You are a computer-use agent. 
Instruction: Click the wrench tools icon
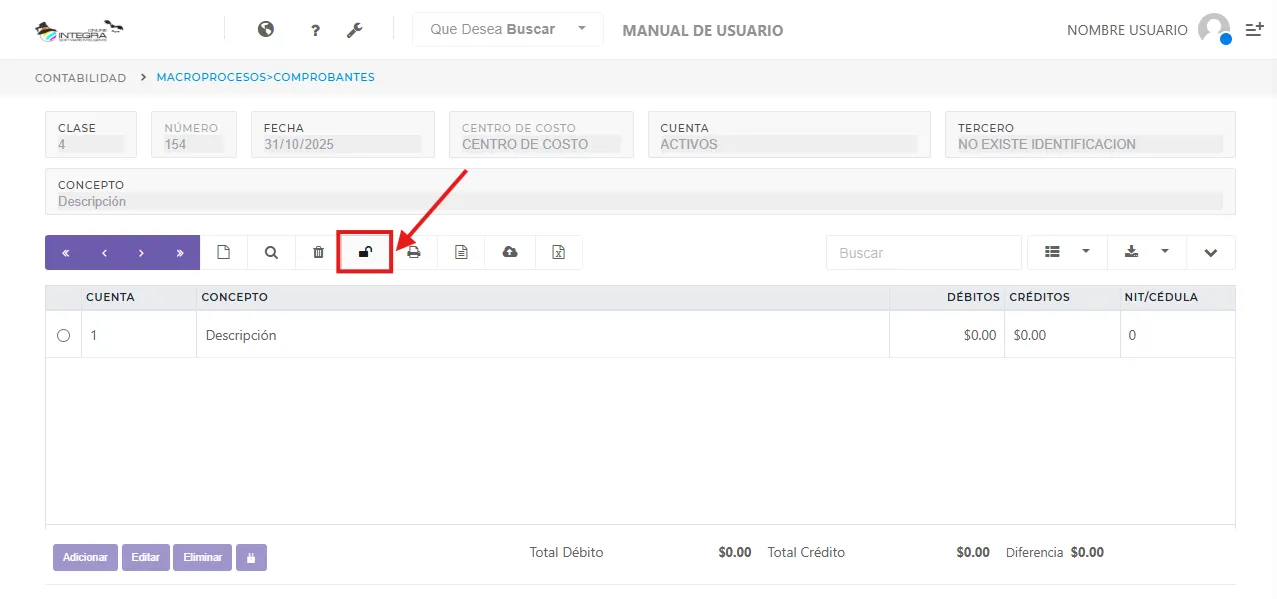[354, 30]
